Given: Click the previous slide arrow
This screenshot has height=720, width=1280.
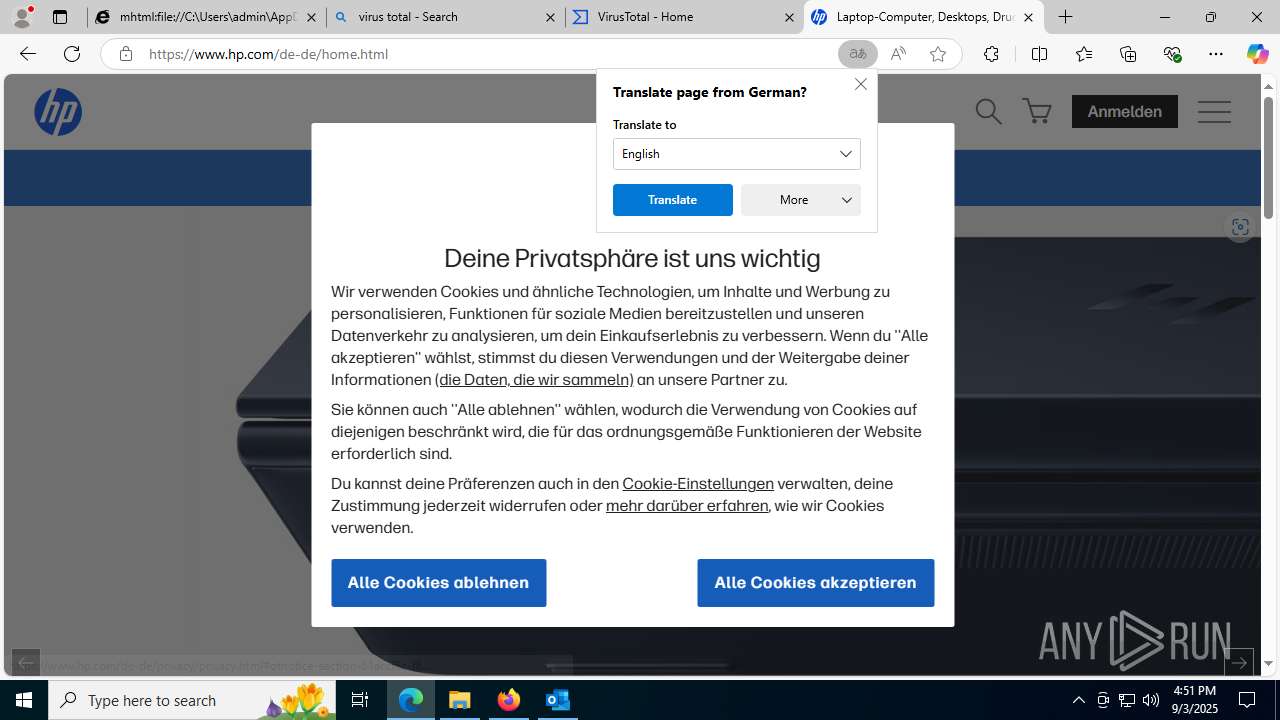Looking at the screenshot, I should tap(26, 662).
